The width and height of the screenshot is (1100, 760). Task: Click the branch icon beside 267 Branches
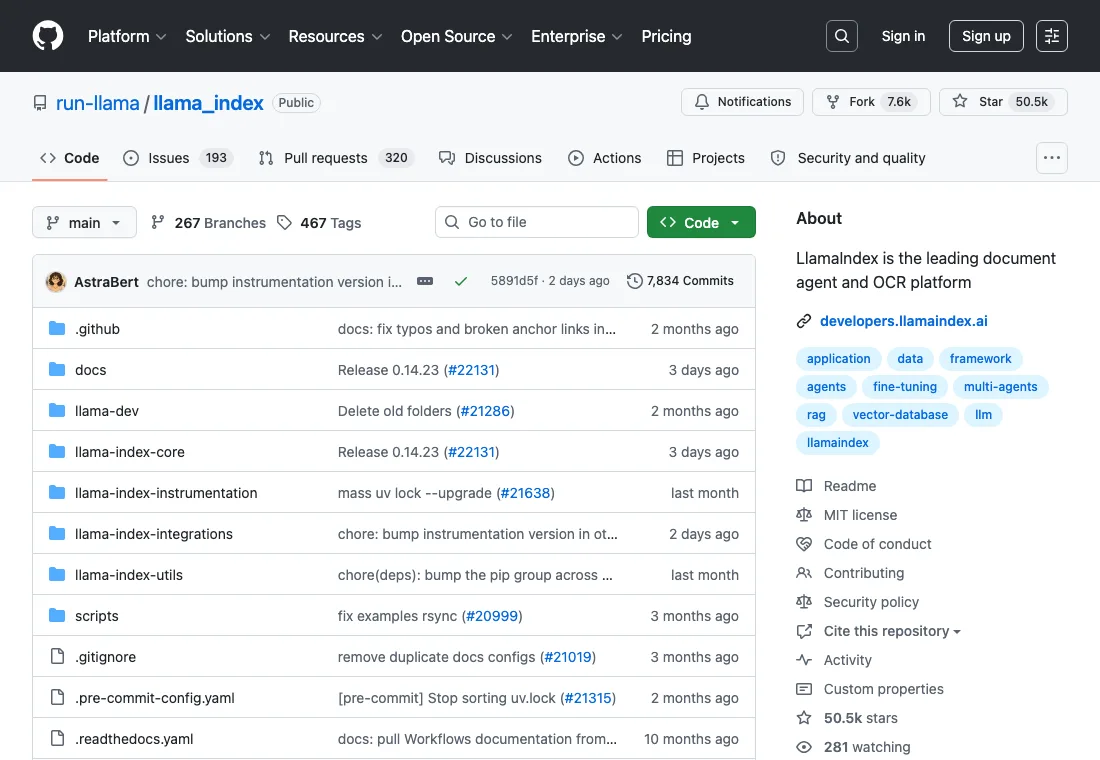(158, 222)
